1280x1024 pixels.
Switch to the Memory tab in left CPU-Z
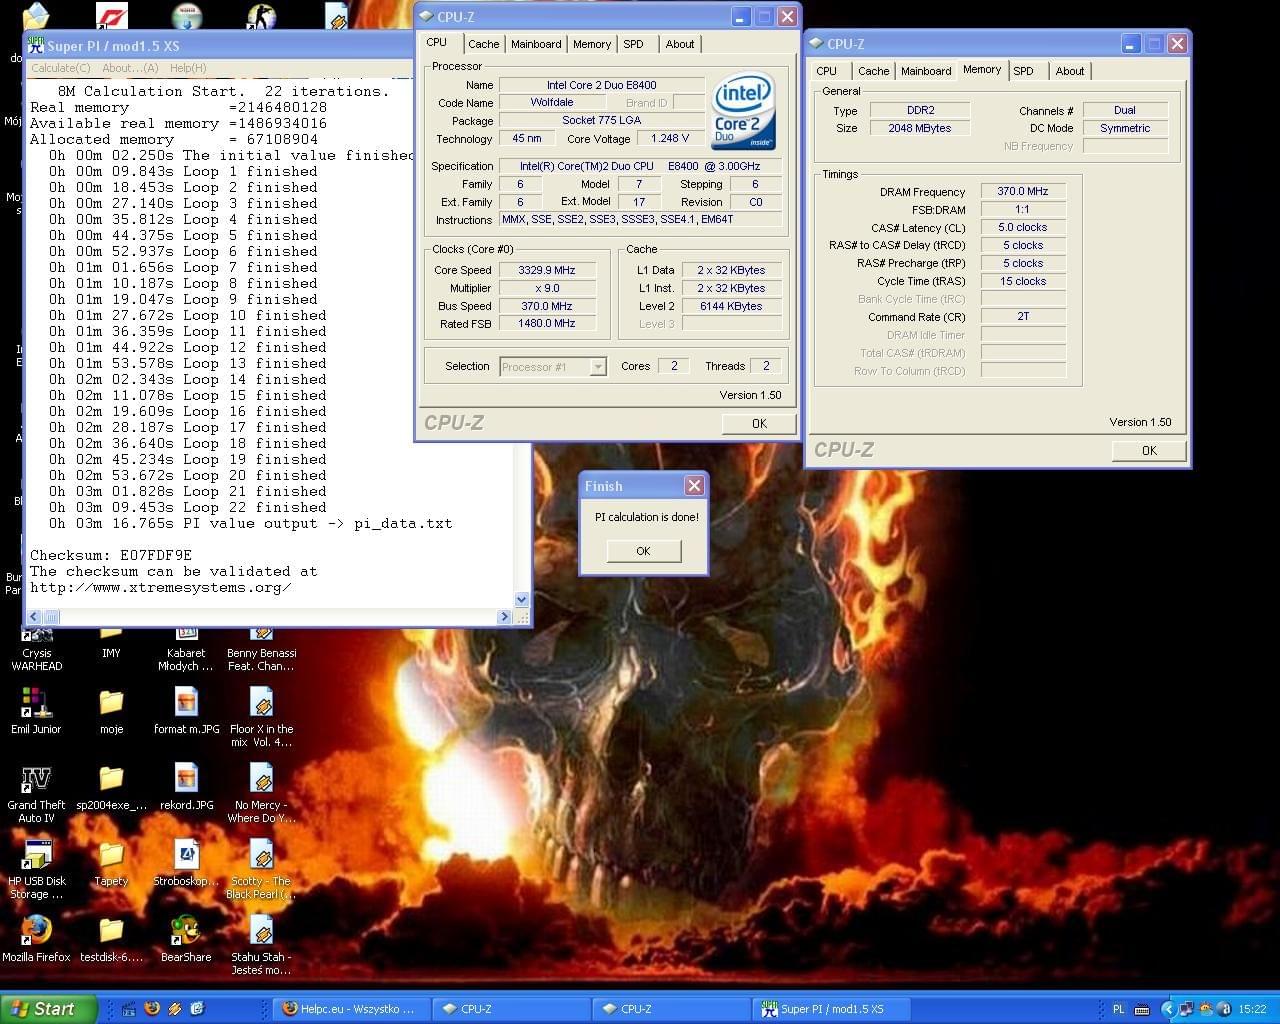pos(592,44)
